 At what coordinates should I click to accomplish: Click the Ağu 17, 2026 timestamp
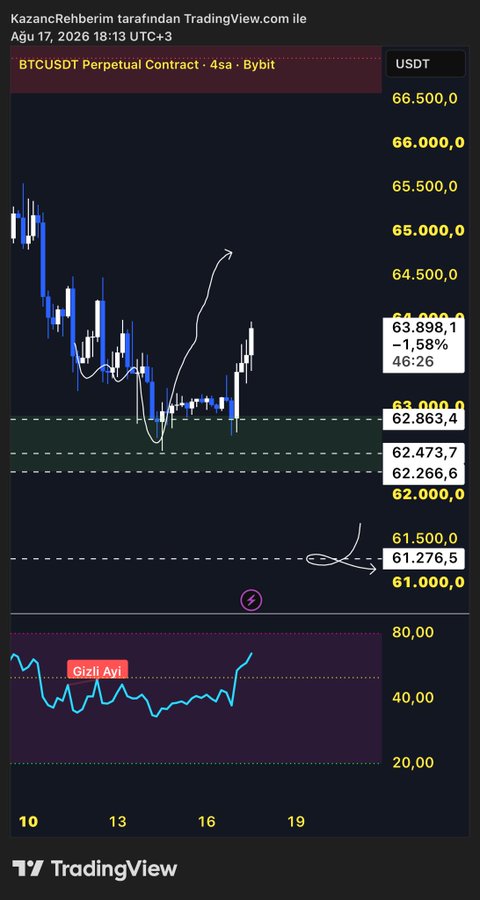click(x=91, y=36)
